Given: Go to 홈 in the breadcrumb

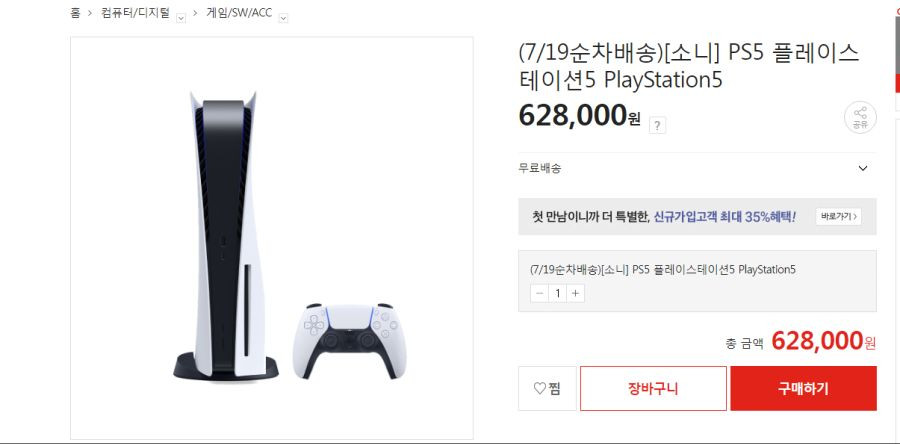Looking at the screenshot, I should tap(75, 13).
